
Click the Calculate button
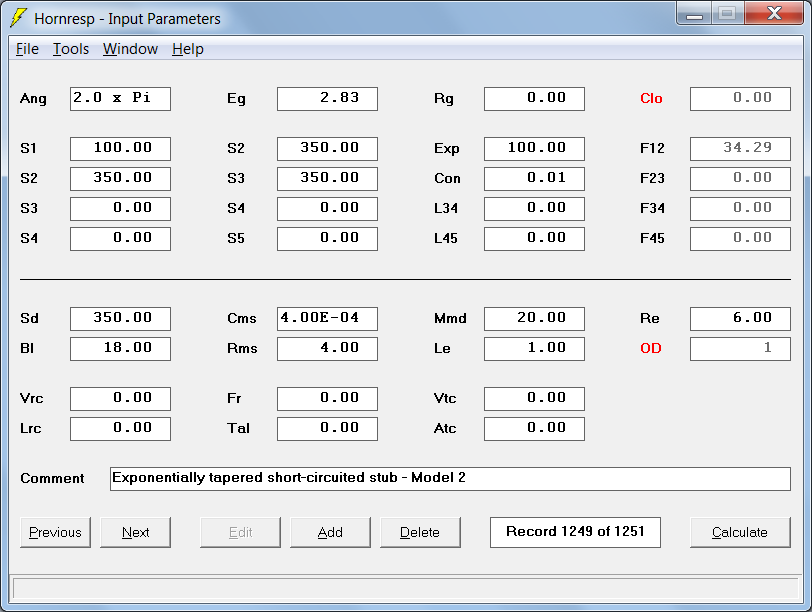(x=740, y=532)
